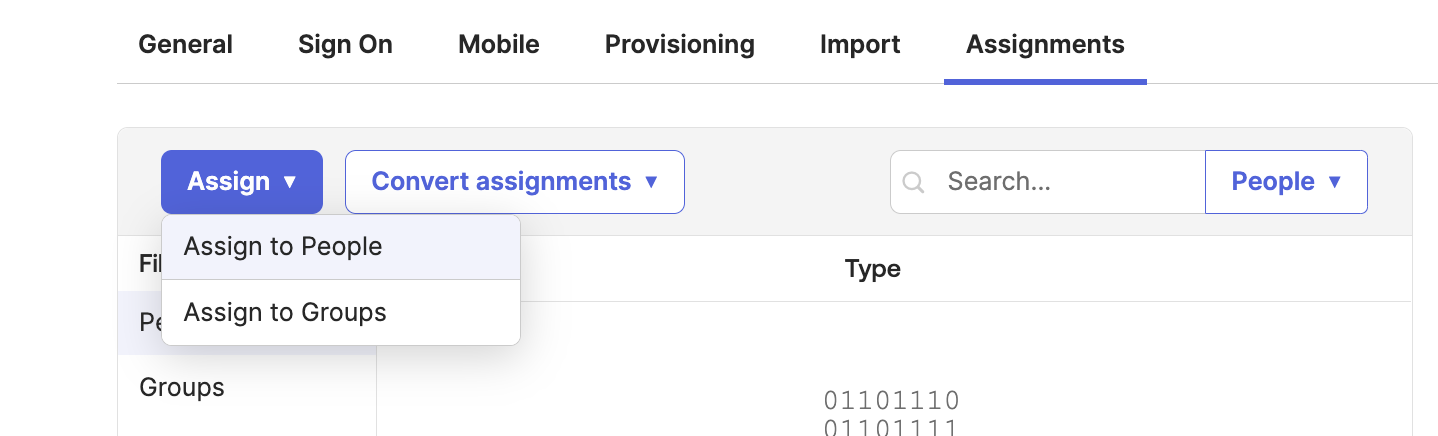Click the Convert assignments dropdown arrow

(651, 182)
